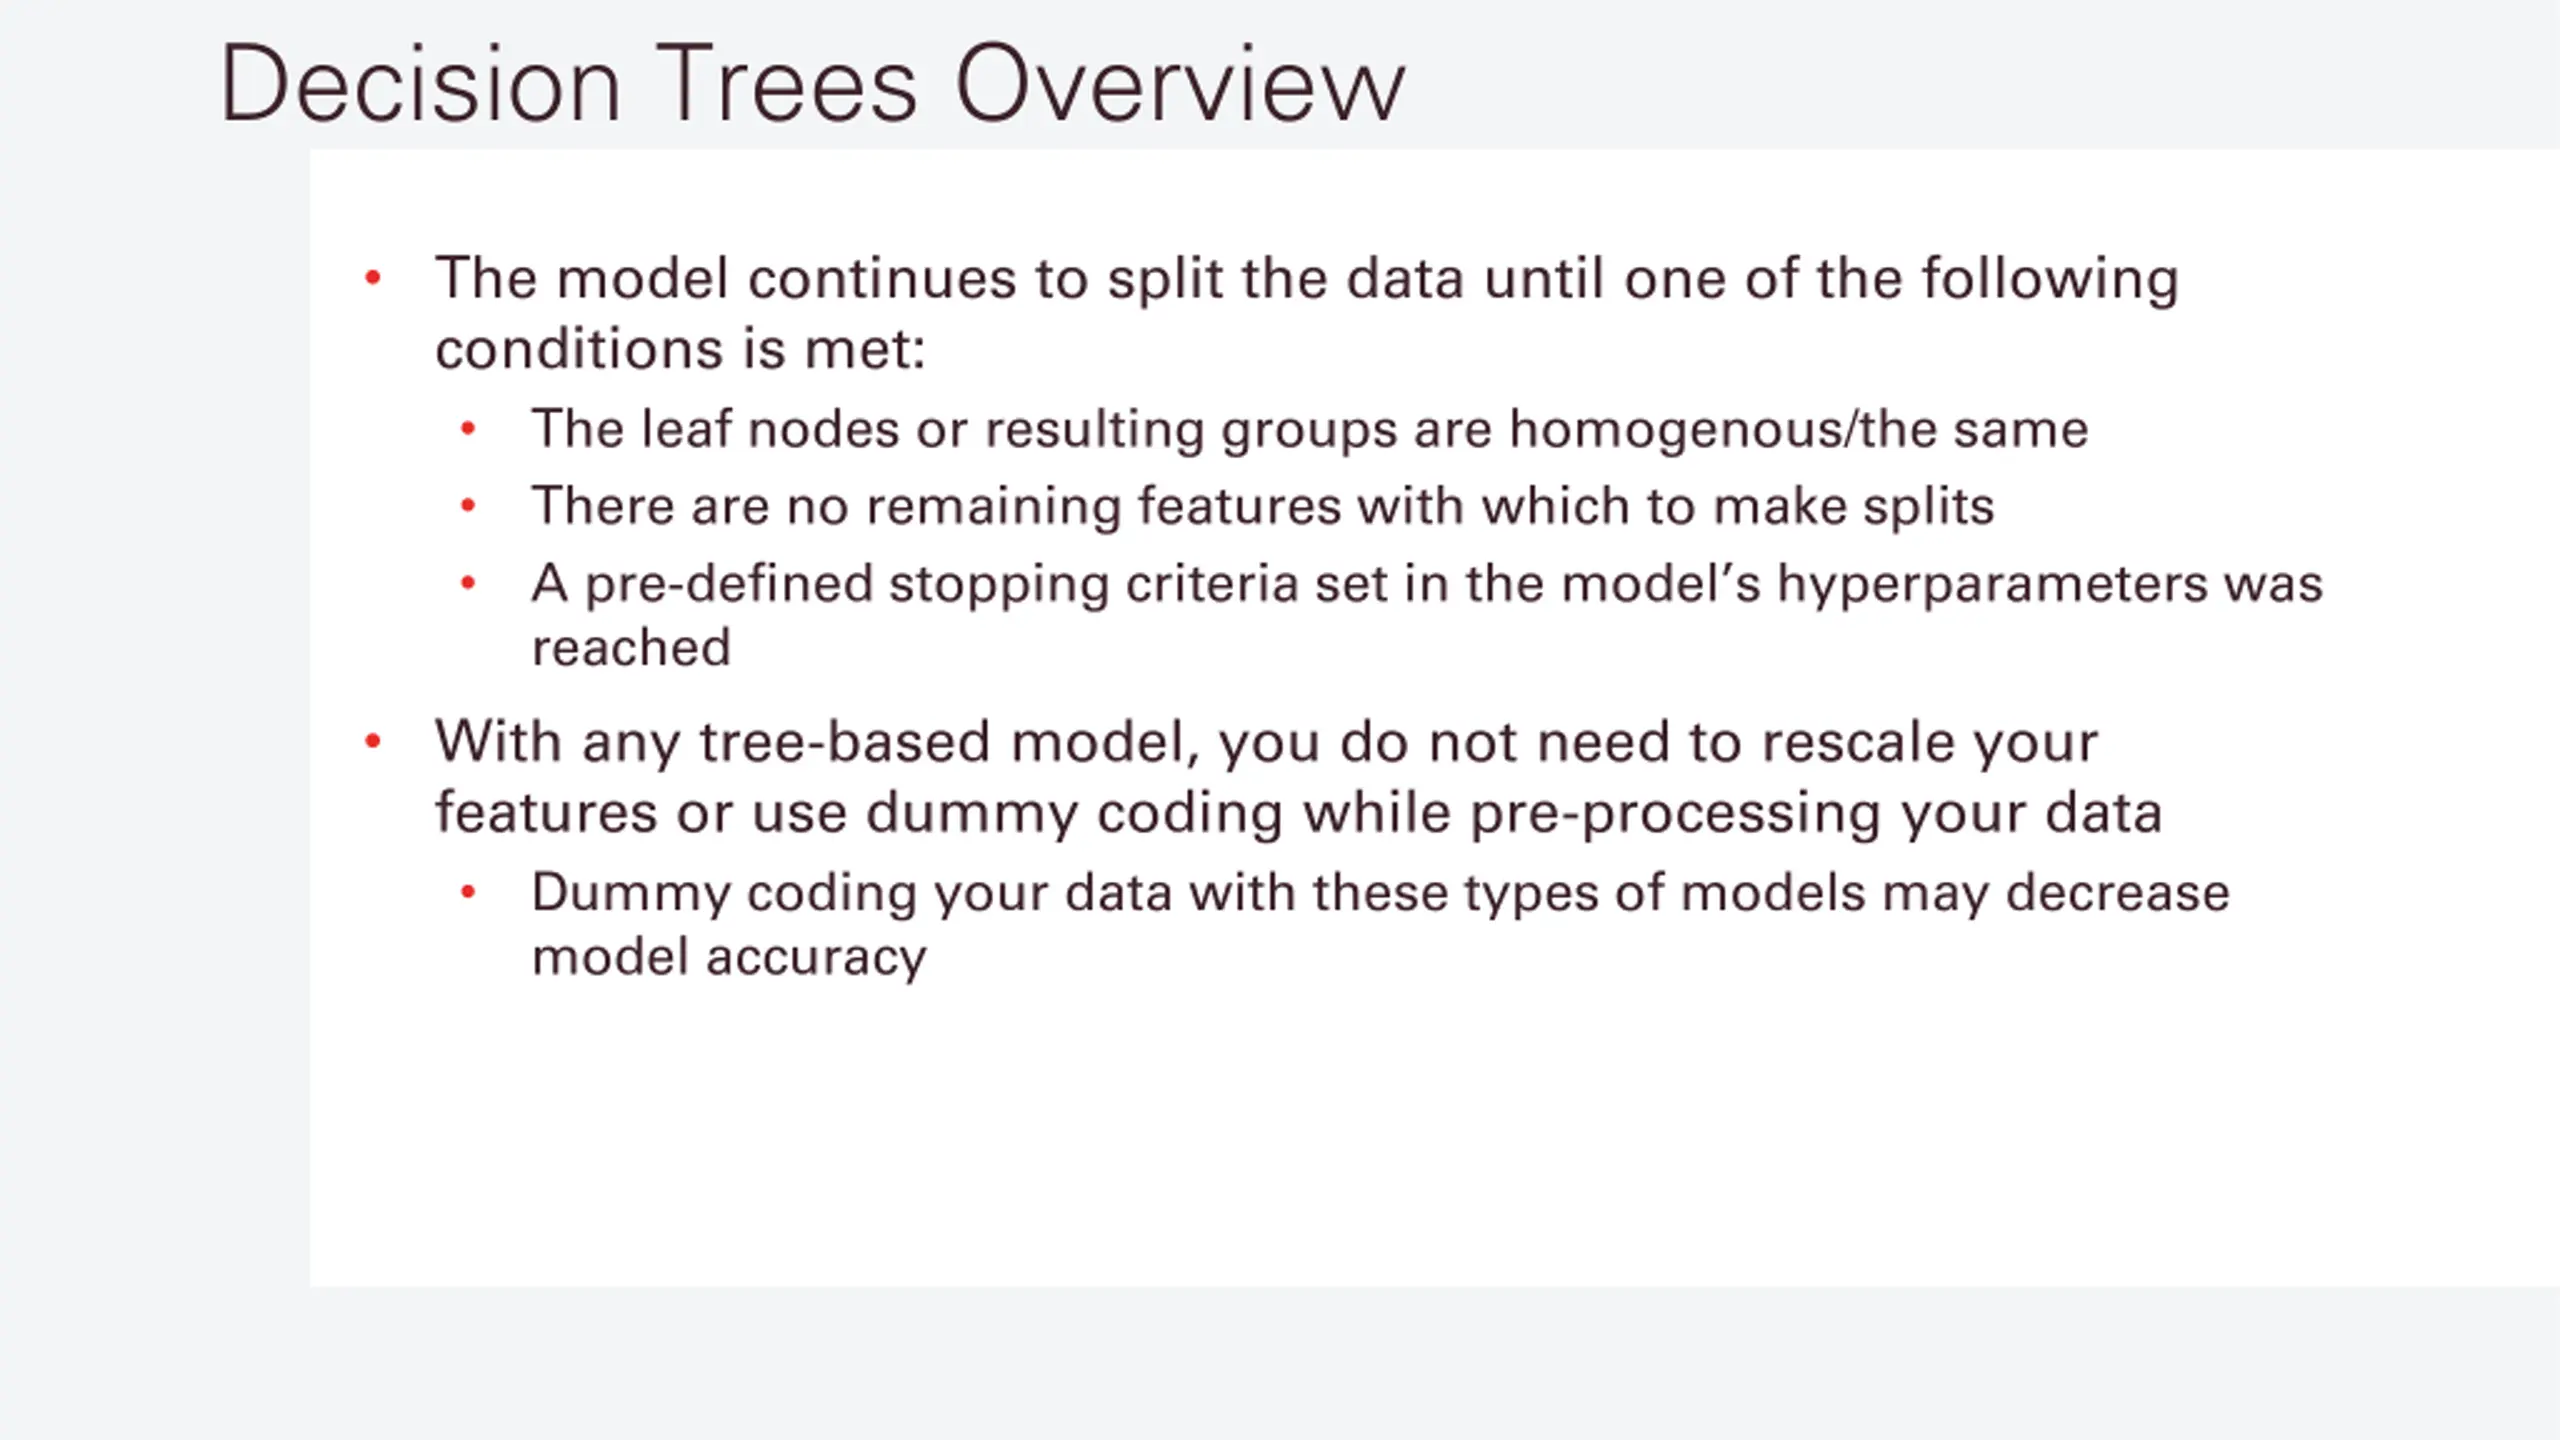Click the red bullet before "A pre-defined stopping"
2560x1440 pixels.
(x=468, y=583)
